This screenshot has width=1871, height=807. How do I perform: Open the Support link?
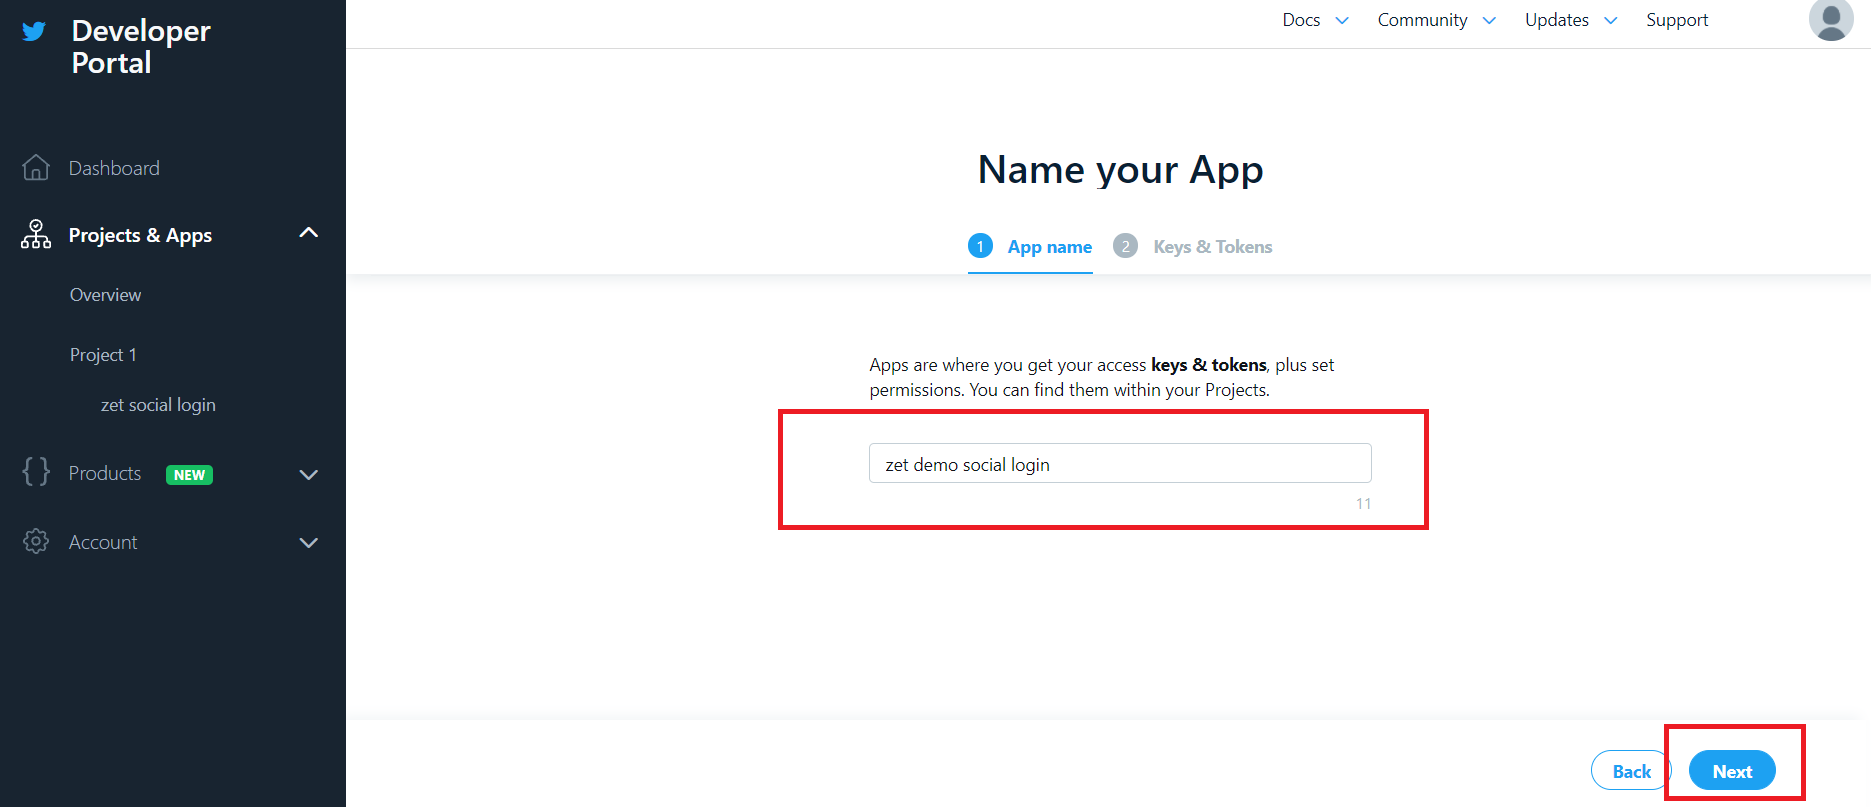pyautogui.click(x=1677, y=20)
